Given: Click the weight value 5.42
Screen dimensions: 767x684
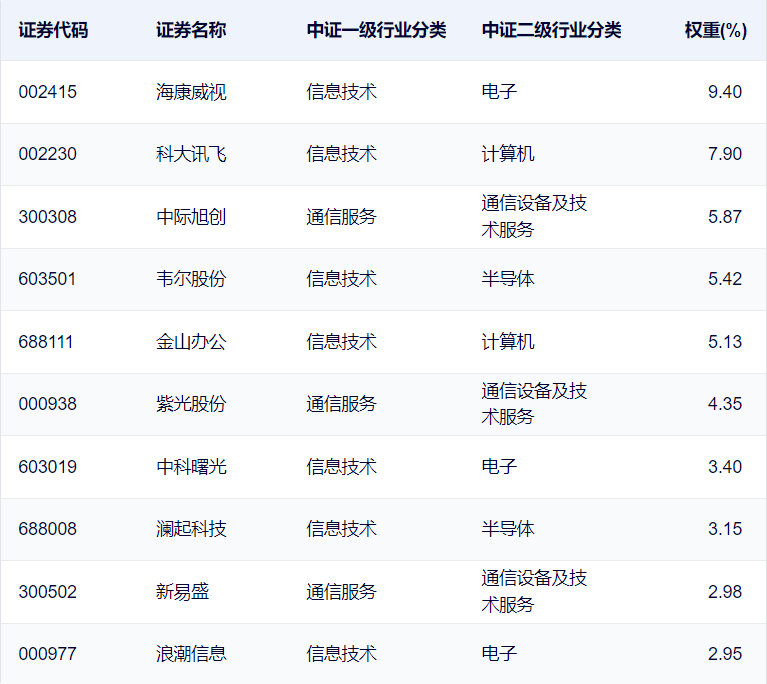Looking at the screenshot, I should point(725,279).
